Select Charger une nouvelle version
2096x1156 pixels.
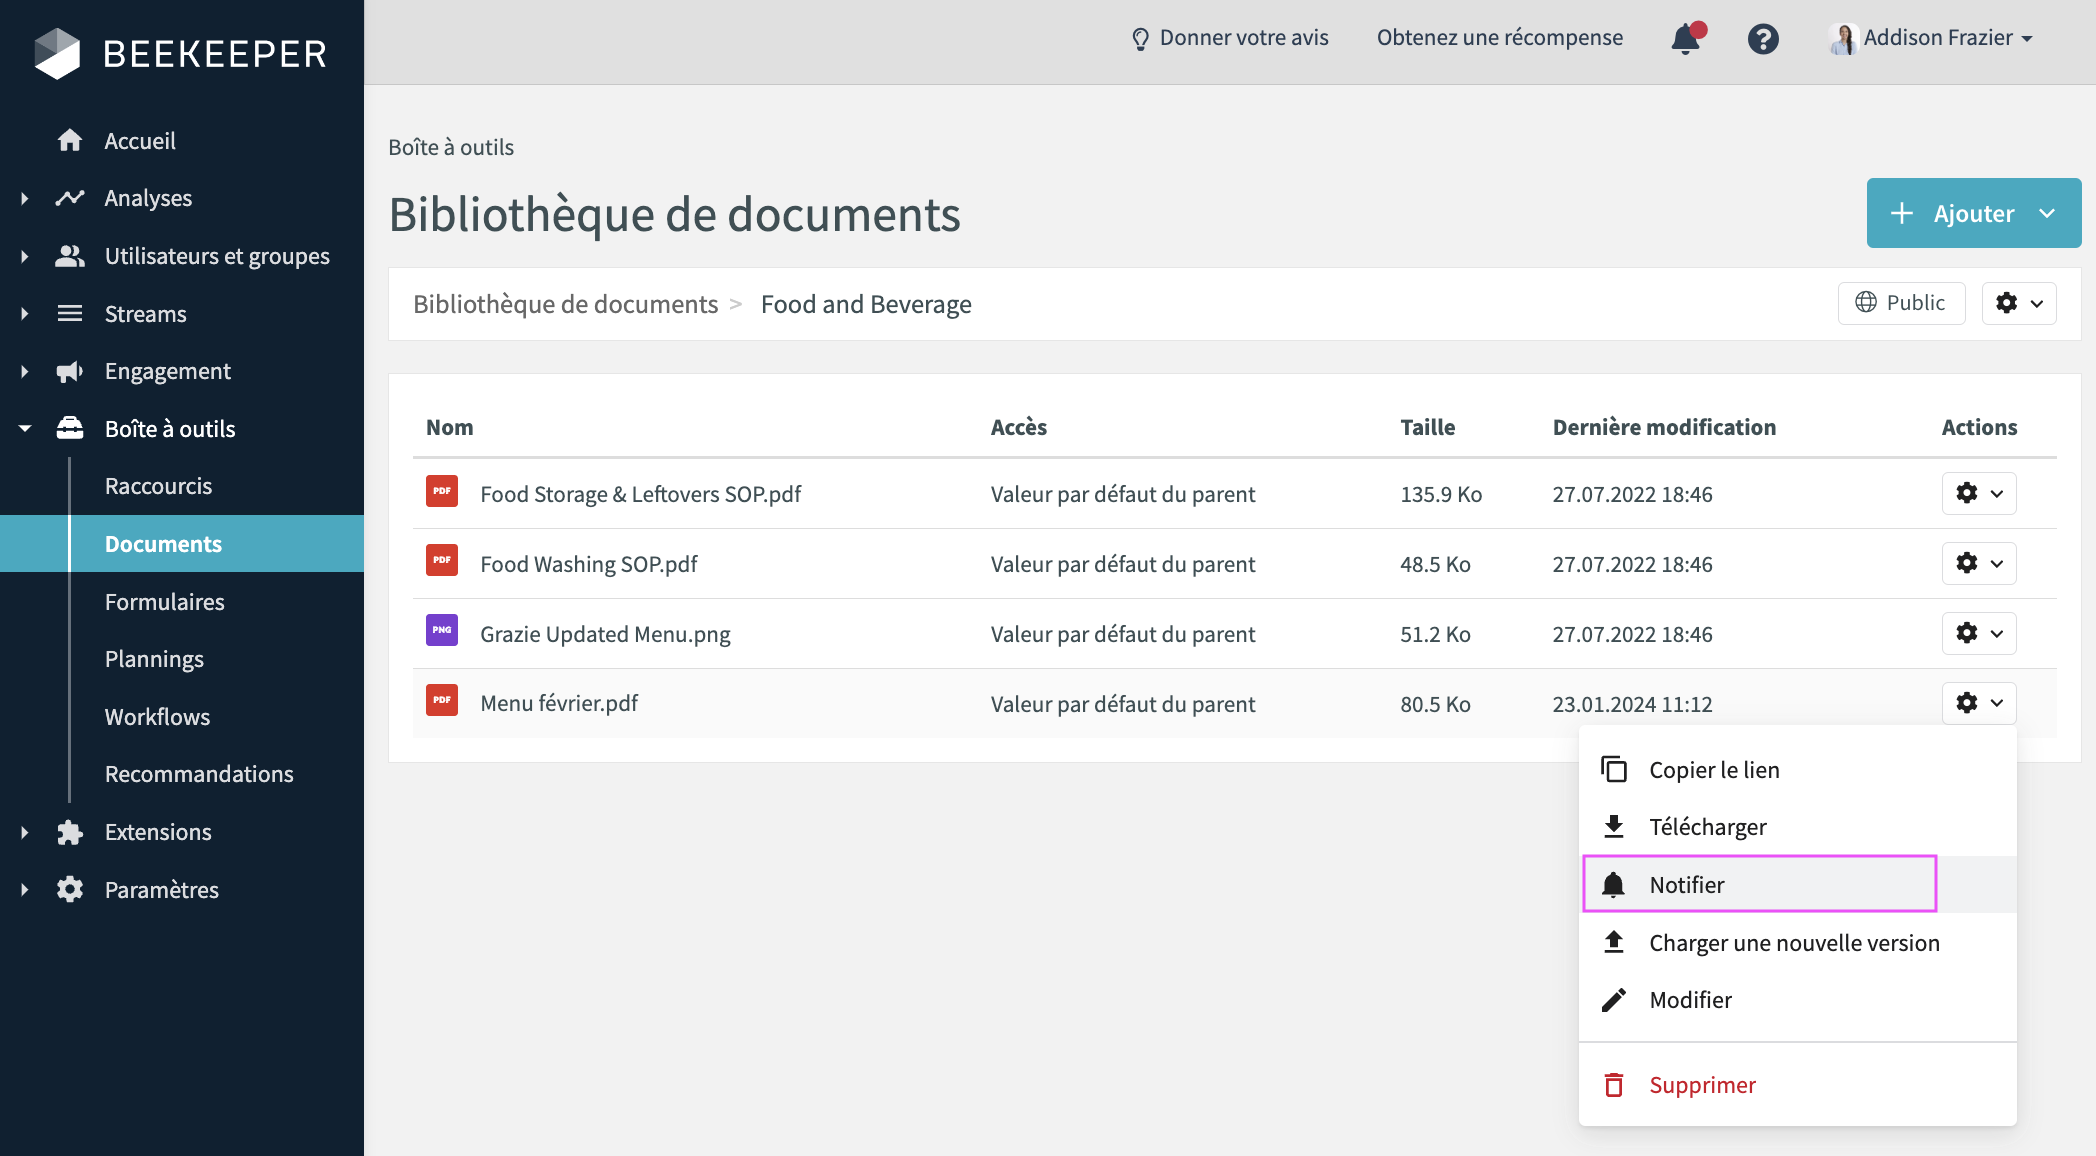1793,942
